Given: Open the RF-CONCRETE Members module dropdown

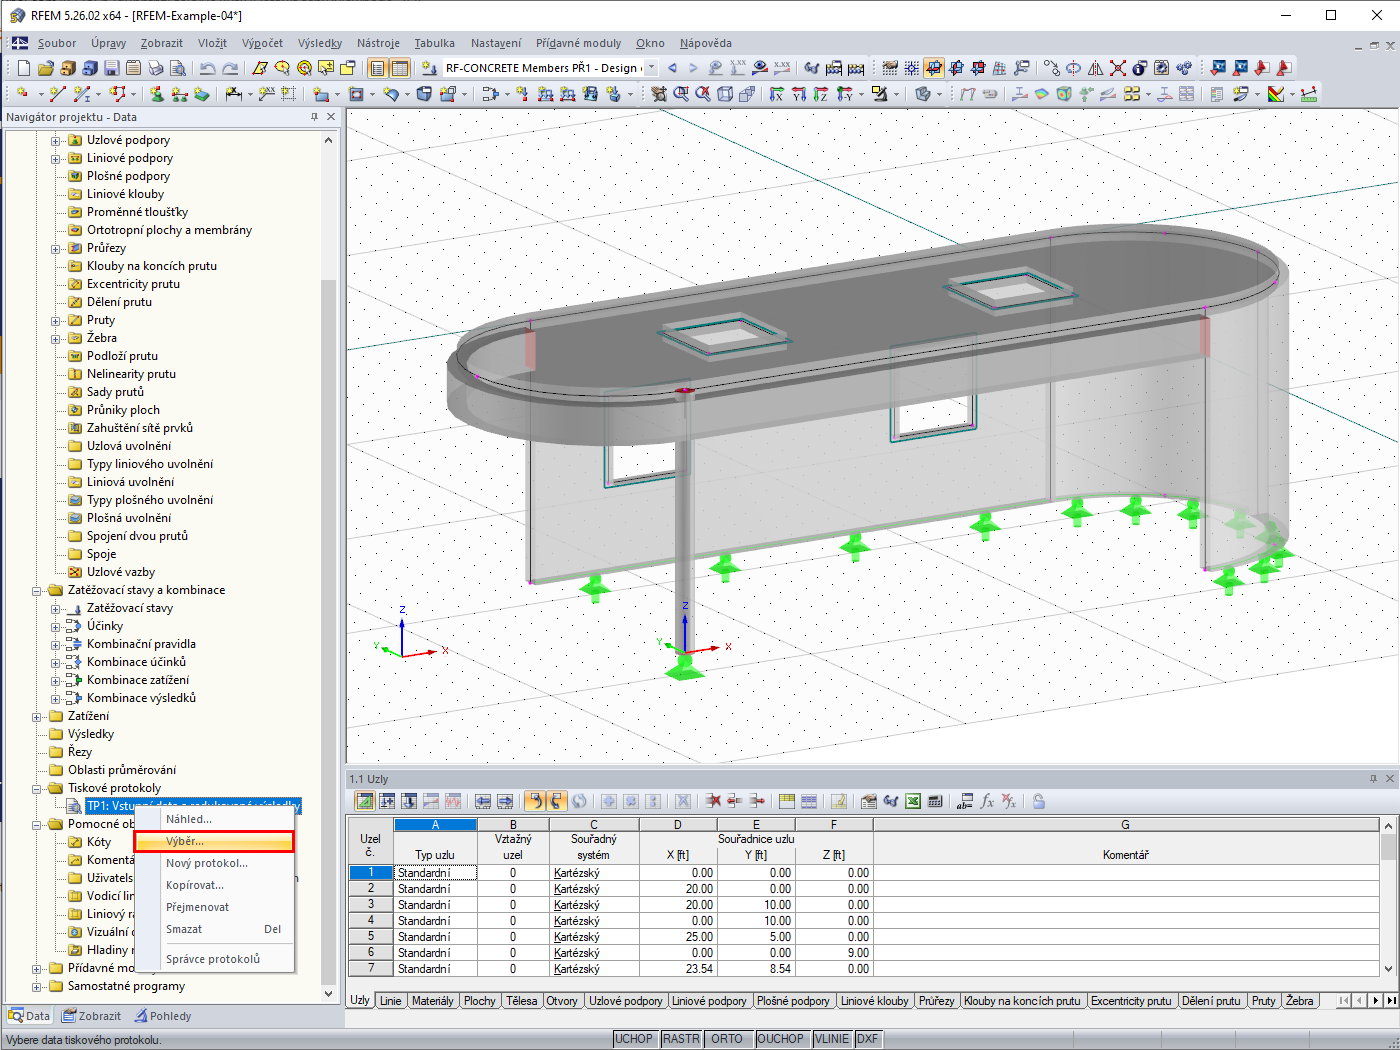Looking at the screenshot, I should click(x=652, y=68).
